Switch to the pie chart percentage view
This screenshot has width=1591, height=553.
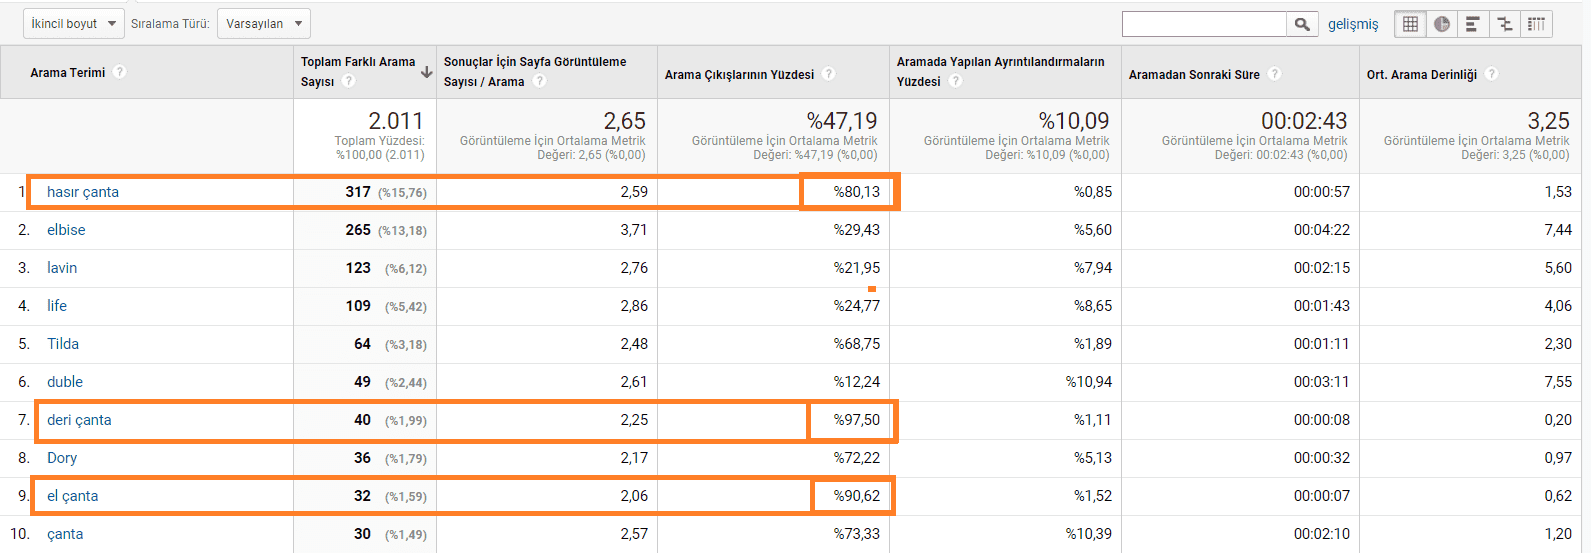click(1442, 24)
